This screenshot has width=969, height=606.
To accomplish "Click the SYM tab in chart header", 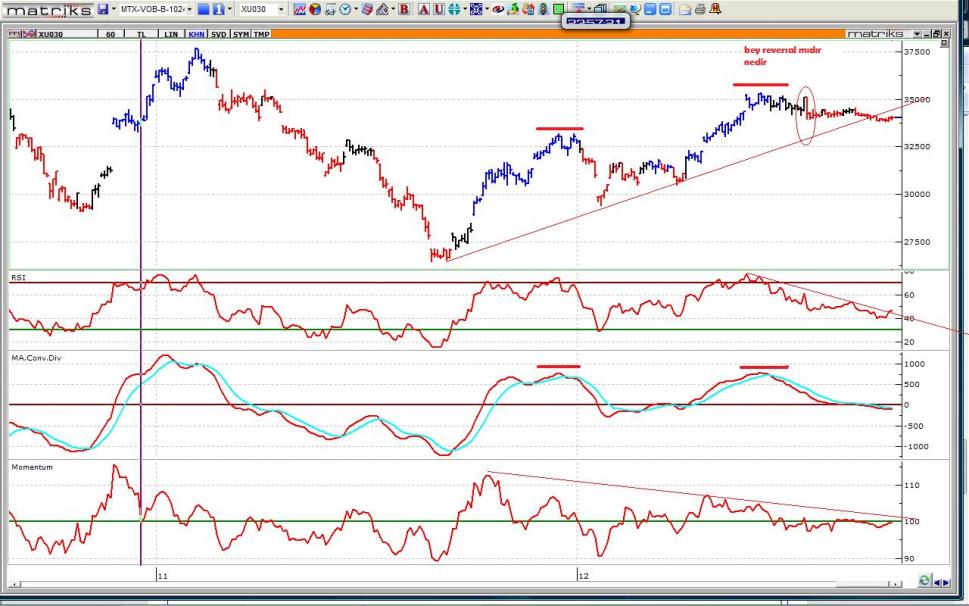I will tap(241, 34).
